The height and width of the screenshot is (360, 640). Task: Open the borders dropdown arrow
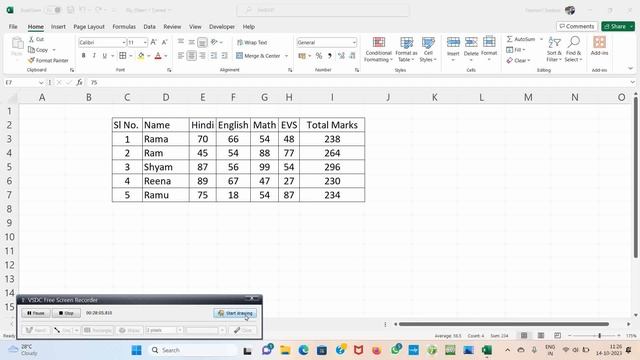(x=130, y=56)
